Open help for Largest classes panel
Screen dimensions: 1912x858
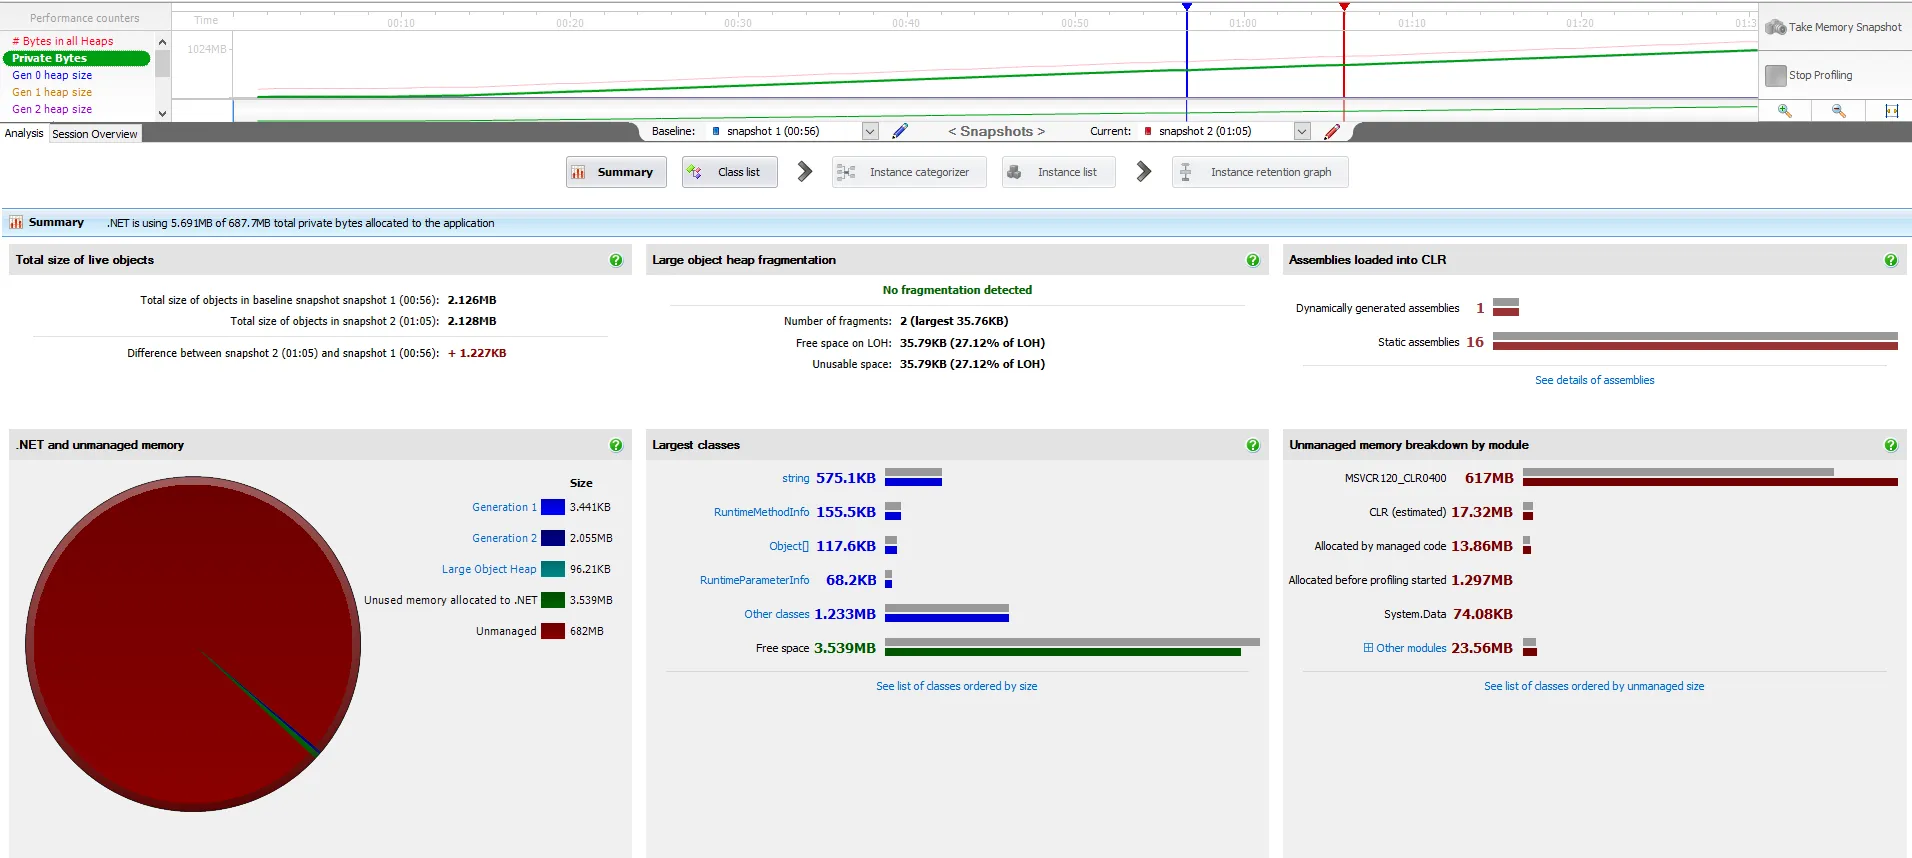click(1253, 445)
